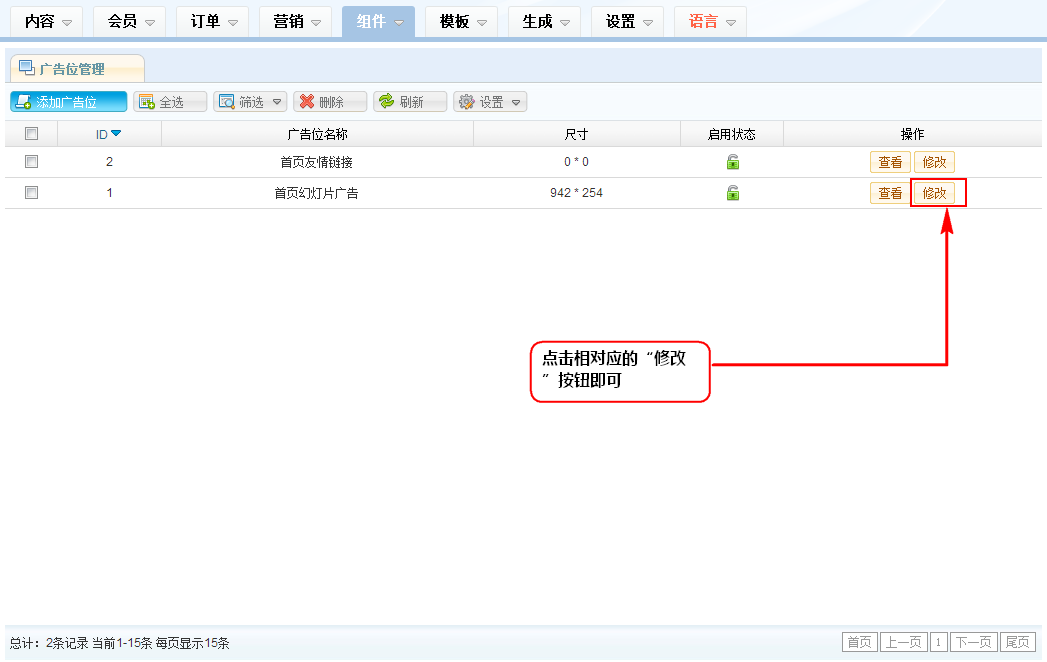Click 查看 for 首页友情链接
1047x662 pixels.
889,162
